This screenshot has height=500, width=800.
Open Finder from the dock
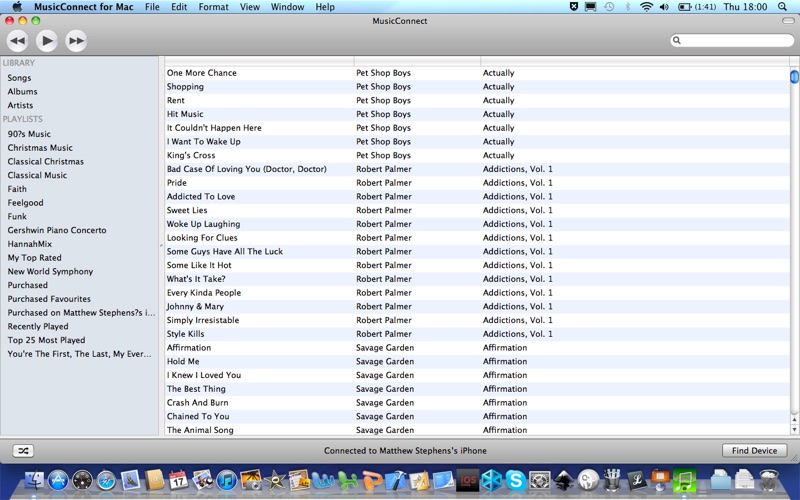[x=33, y=480]
